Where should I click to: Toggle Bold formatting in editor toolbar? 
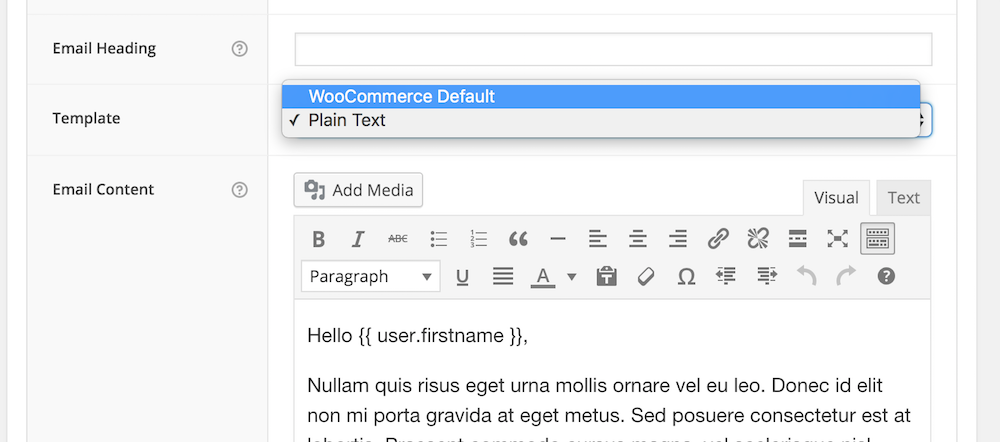point(318,239)
